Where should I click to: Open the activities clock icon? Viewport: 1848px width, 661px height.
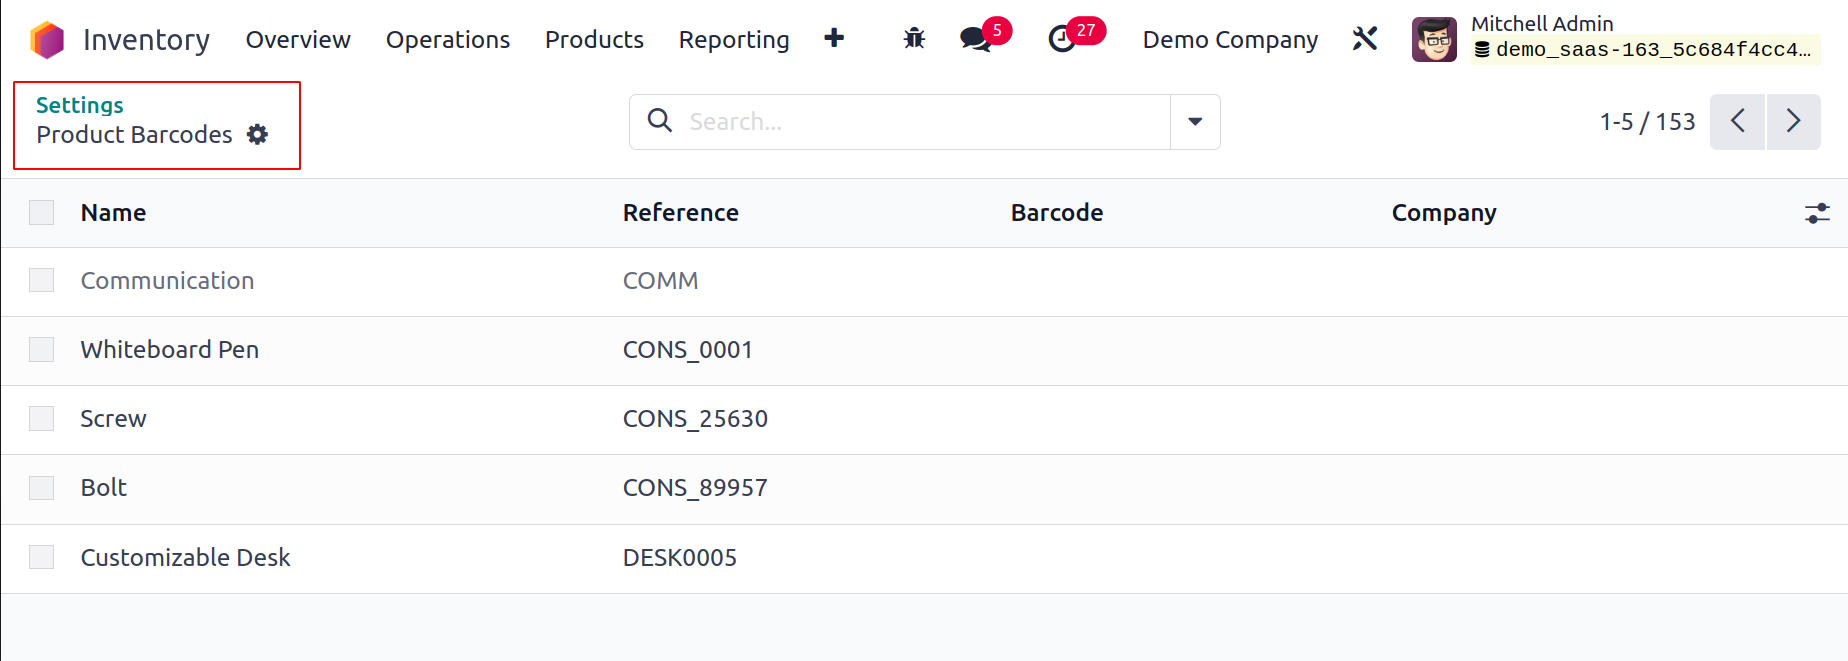pos(1062,39)
